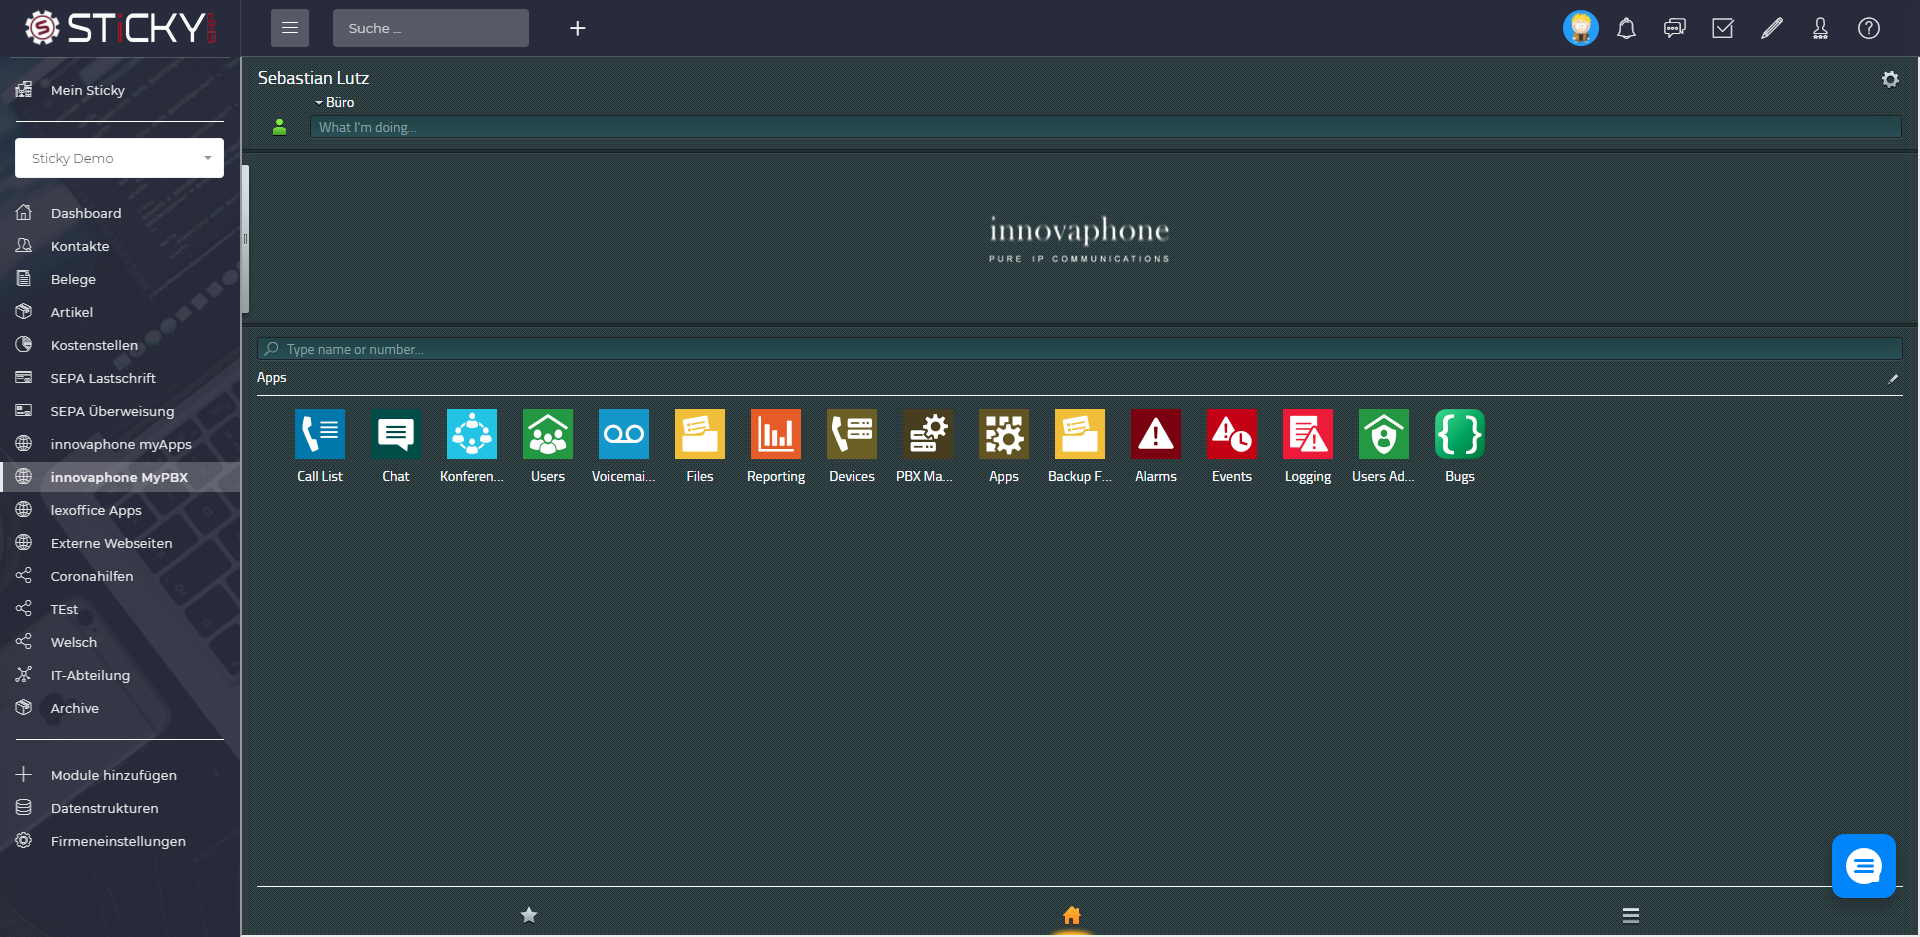Image resolution: width=1920 pixels, height=937 pixels.
Task: Open Firmeneinstellungen in the sidebar
Action: [120, 841]
